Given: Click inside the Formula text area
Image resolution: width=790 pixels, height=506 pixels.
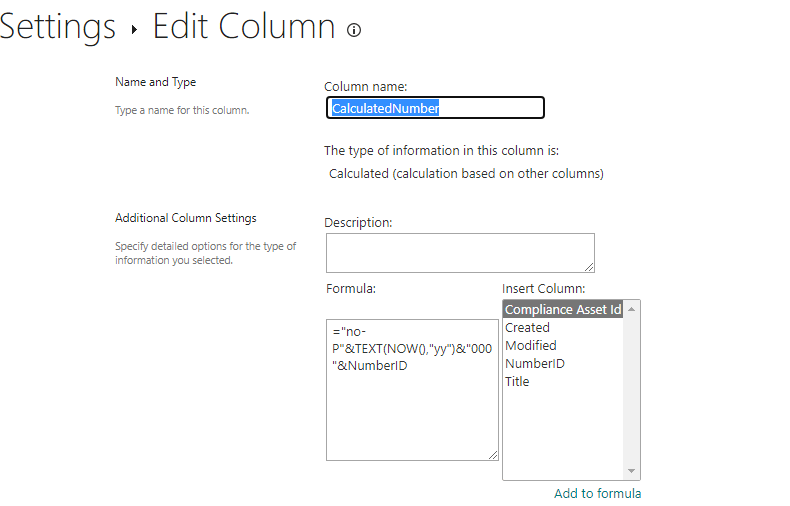Looking at the screenshot, I should pyautogui.click(x=412, y=390).
